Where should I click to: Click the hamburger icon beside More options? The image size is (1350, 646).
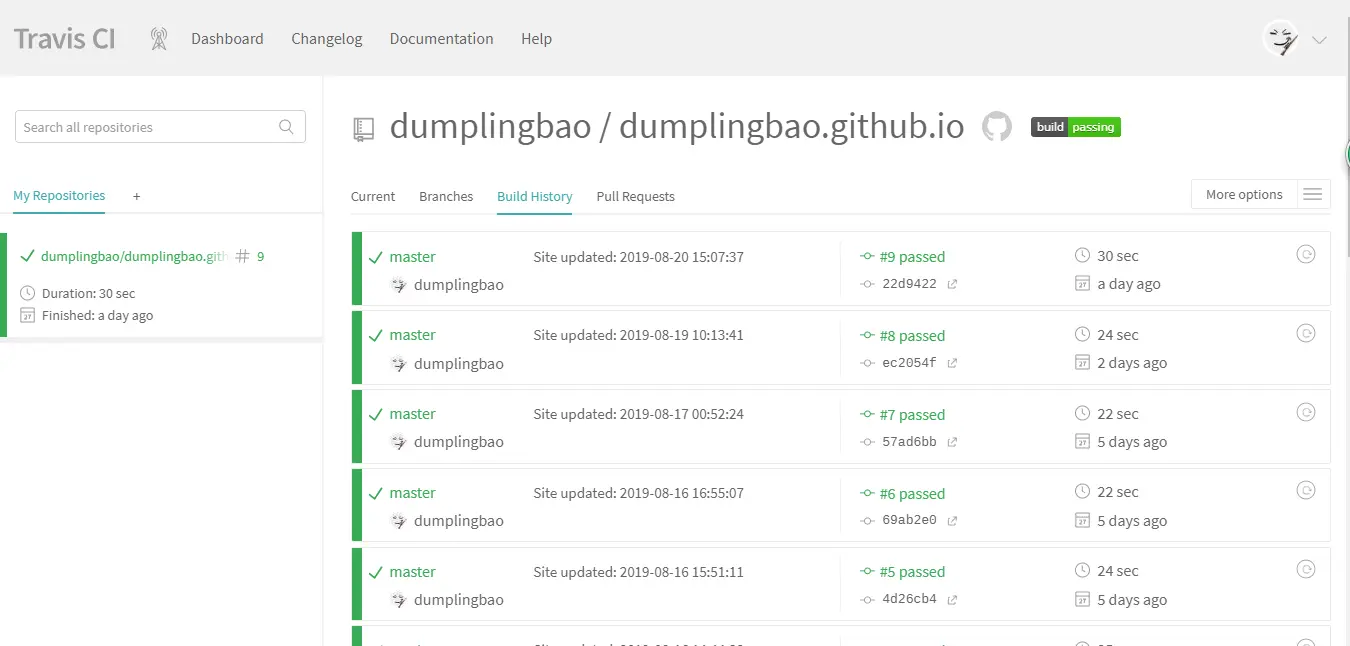1313,194
